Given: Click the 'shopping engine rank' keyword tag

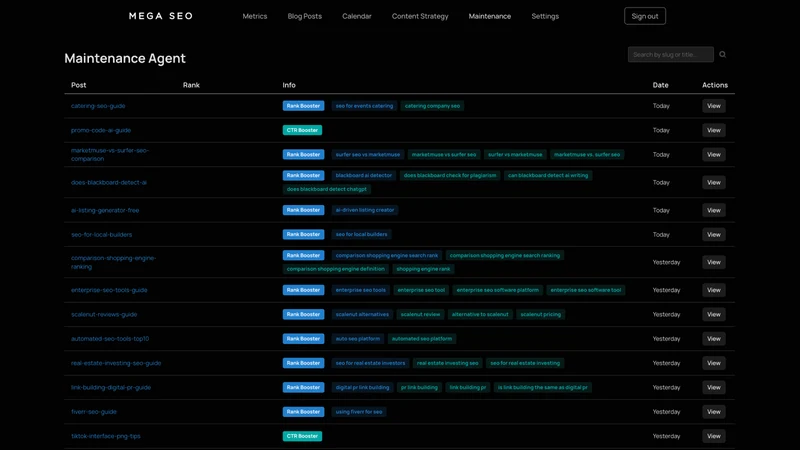Looking at the screenshot, I should (423, 269).
